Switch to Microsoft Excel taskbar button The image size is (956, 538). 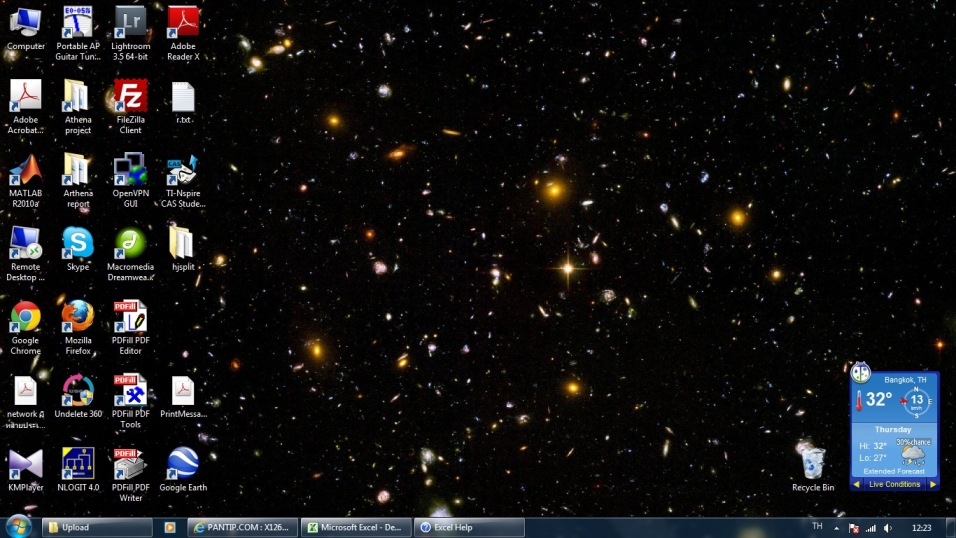pyautogui.click(x=356, y=528)
